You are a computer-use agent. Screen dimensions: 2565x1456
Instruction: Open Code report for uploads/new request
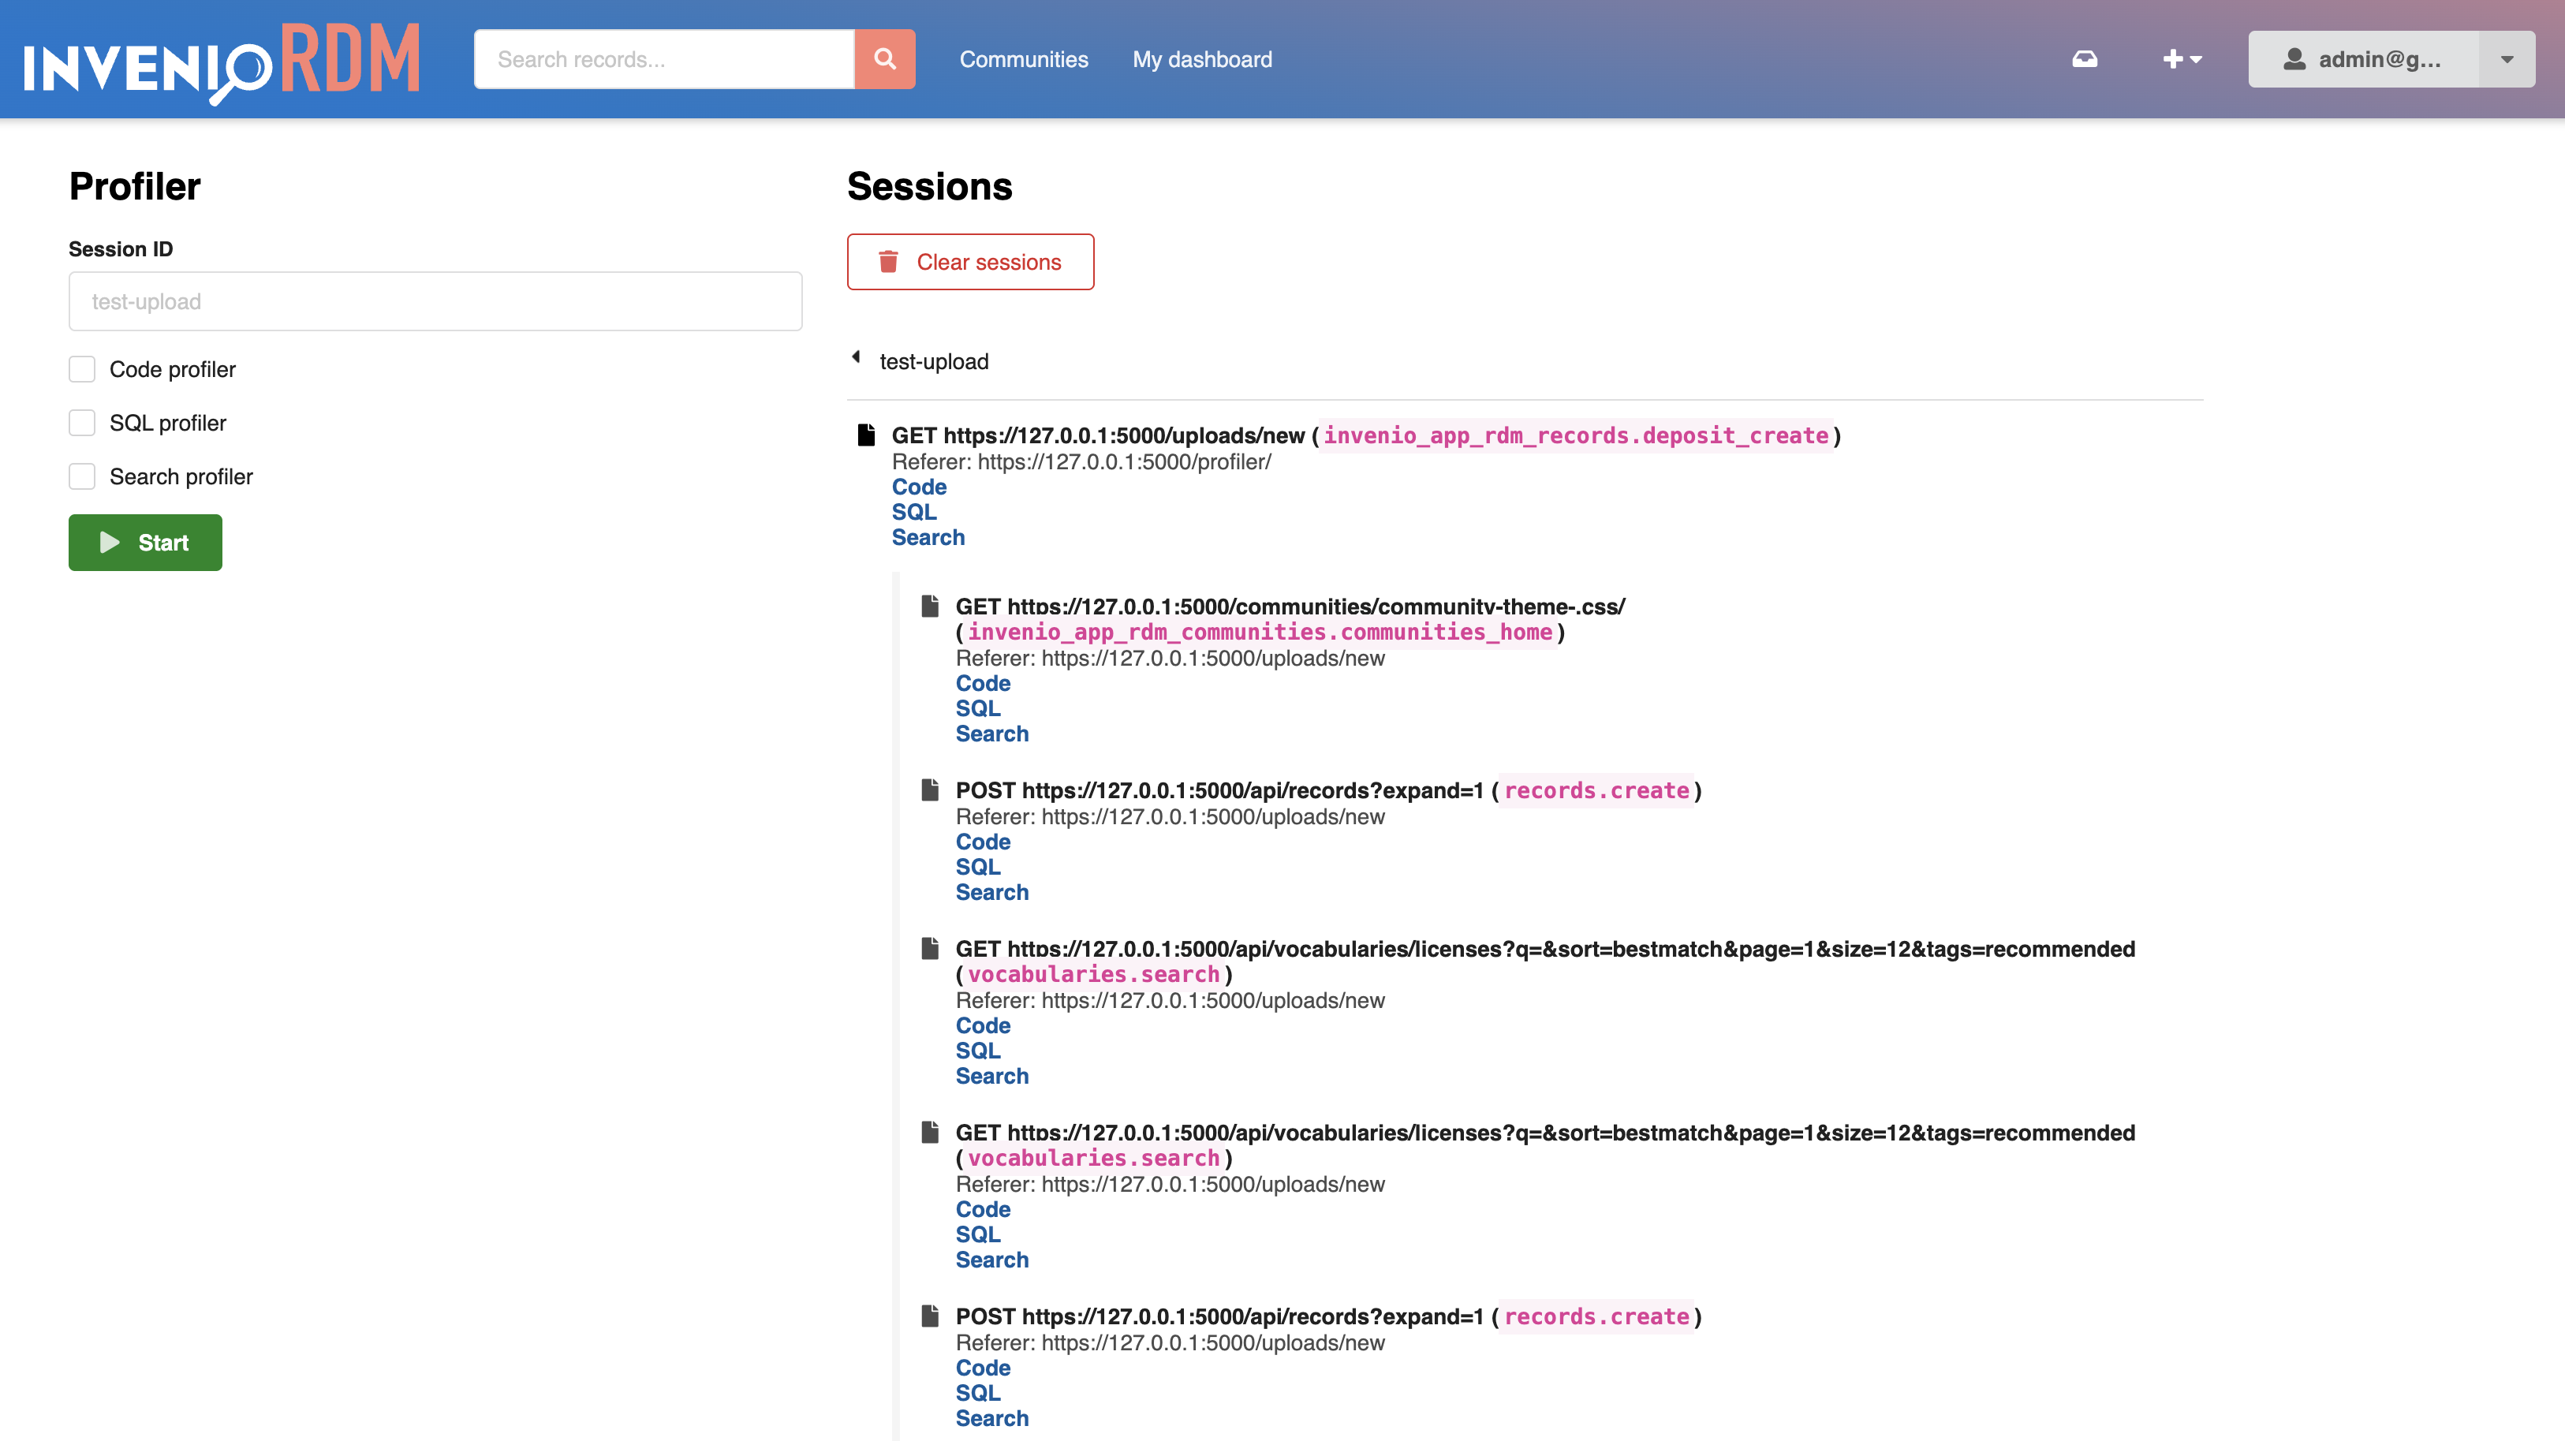(x=919, y=487)
